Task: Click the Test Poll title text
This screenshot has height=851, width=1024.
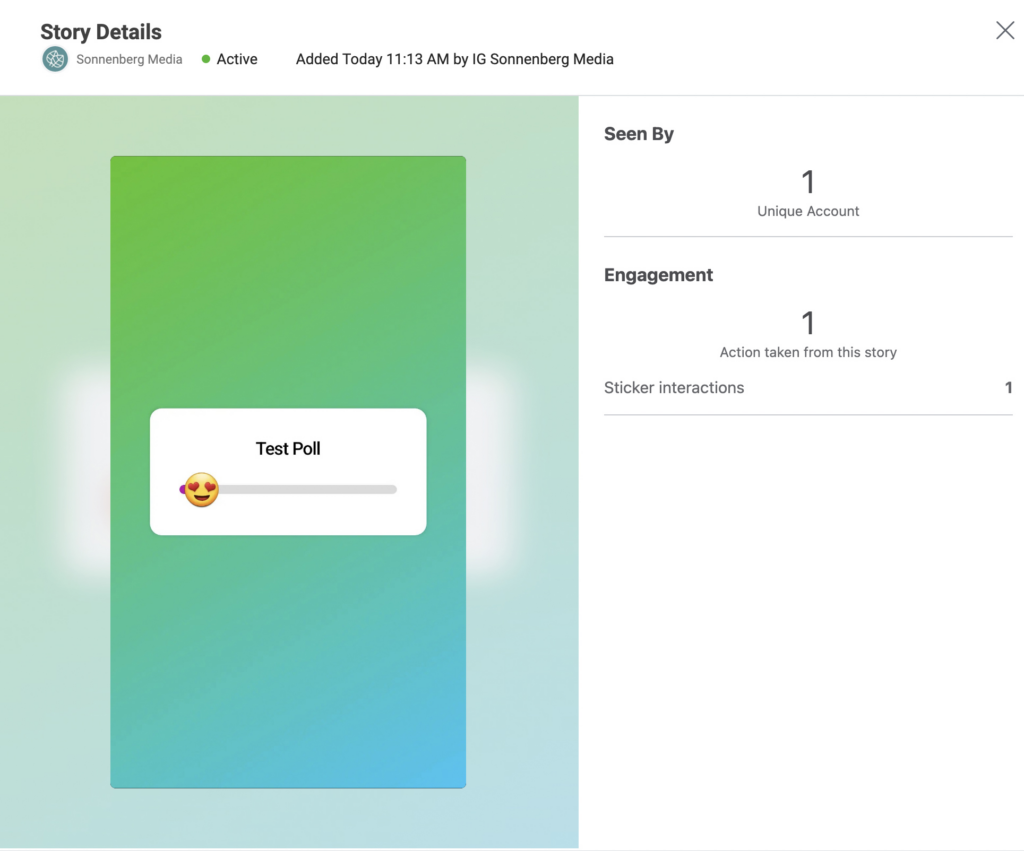Action: coord(288,448)
